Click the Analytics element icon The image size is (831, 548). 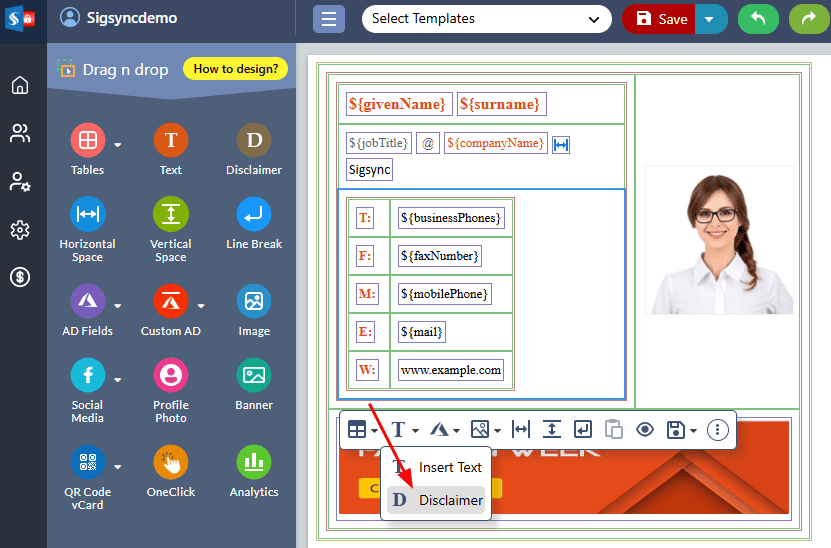[254, 463]
